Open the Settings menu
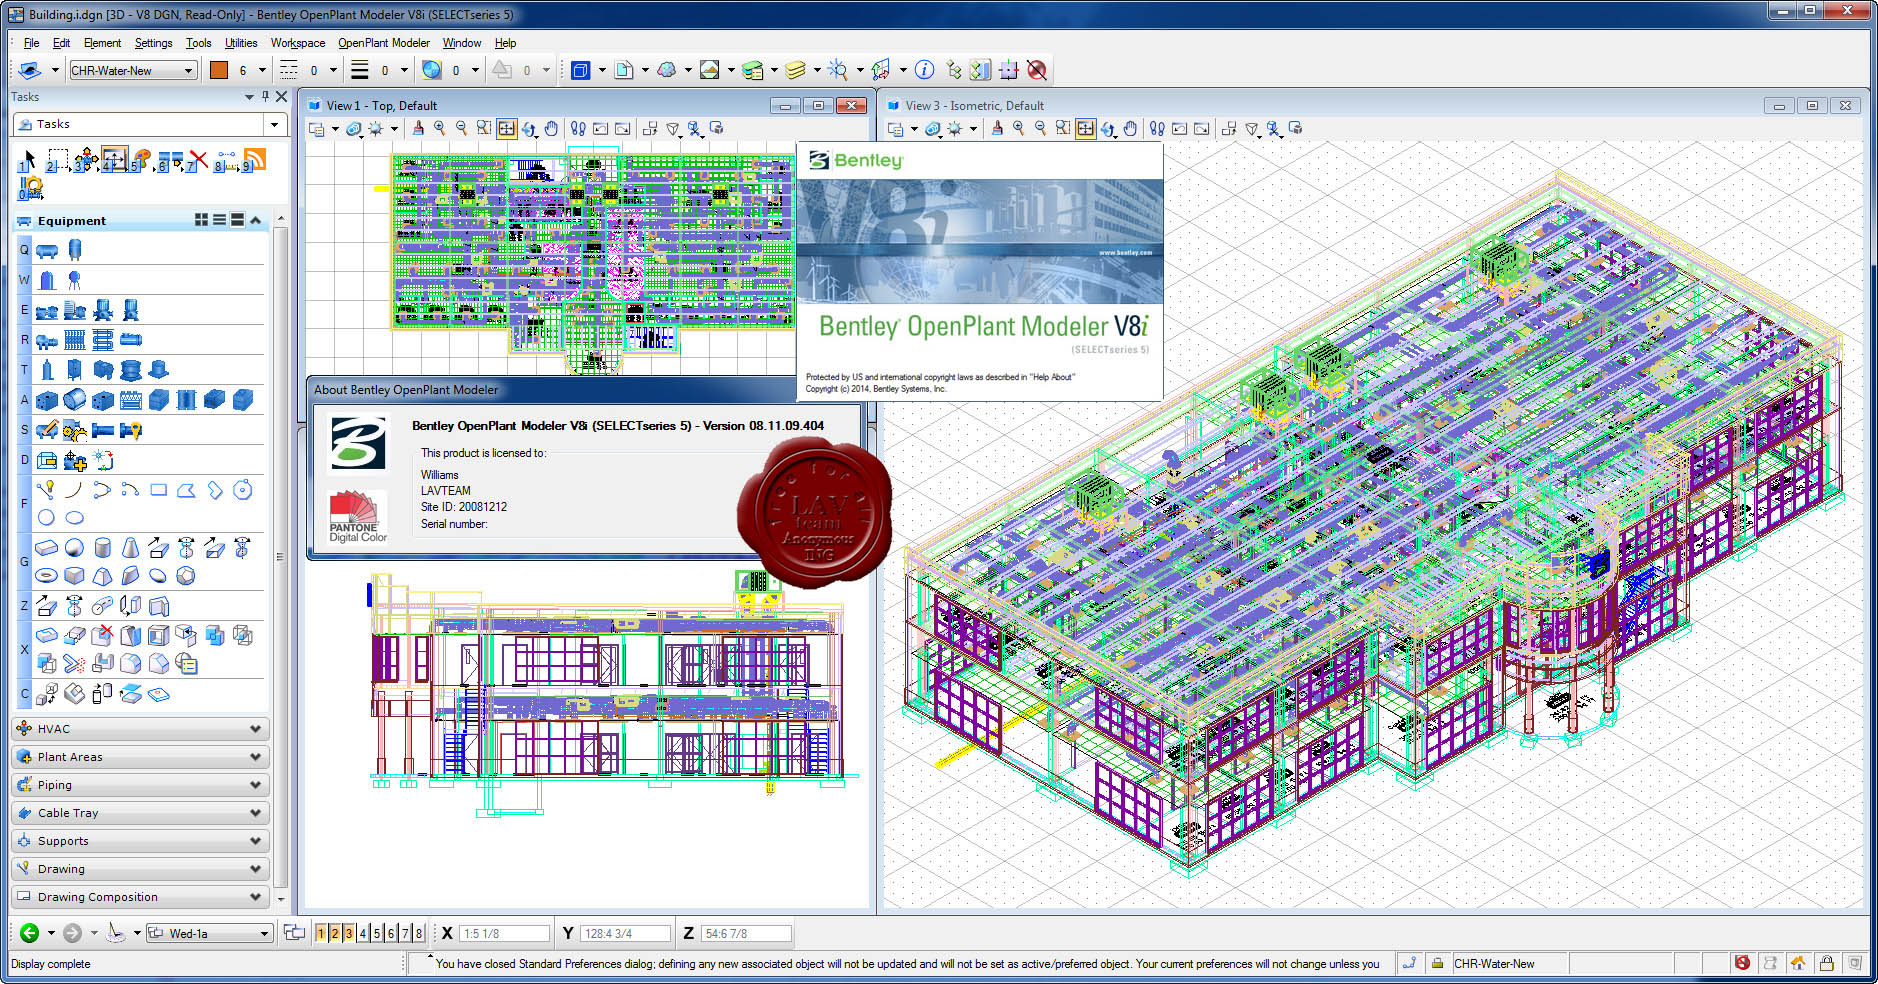Image resolution: width=1878 pixels, height=984 pixels. pos(153,43)
